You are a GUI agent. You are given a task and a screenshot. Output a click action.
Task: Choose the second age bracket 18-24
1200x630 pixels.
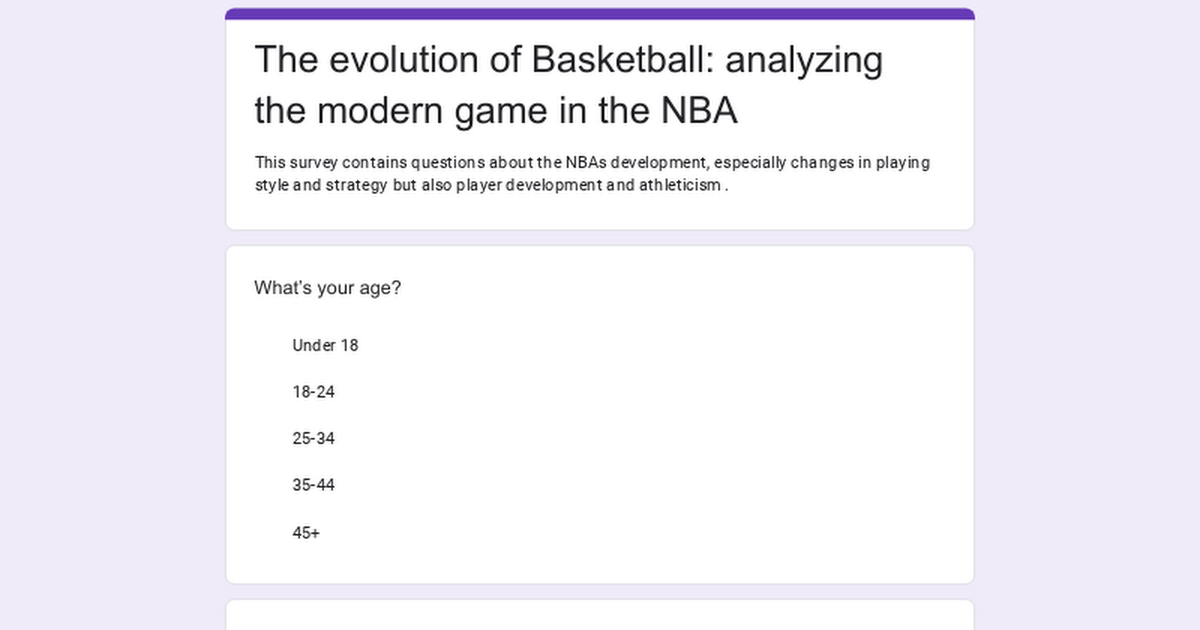tap(314, 392)
